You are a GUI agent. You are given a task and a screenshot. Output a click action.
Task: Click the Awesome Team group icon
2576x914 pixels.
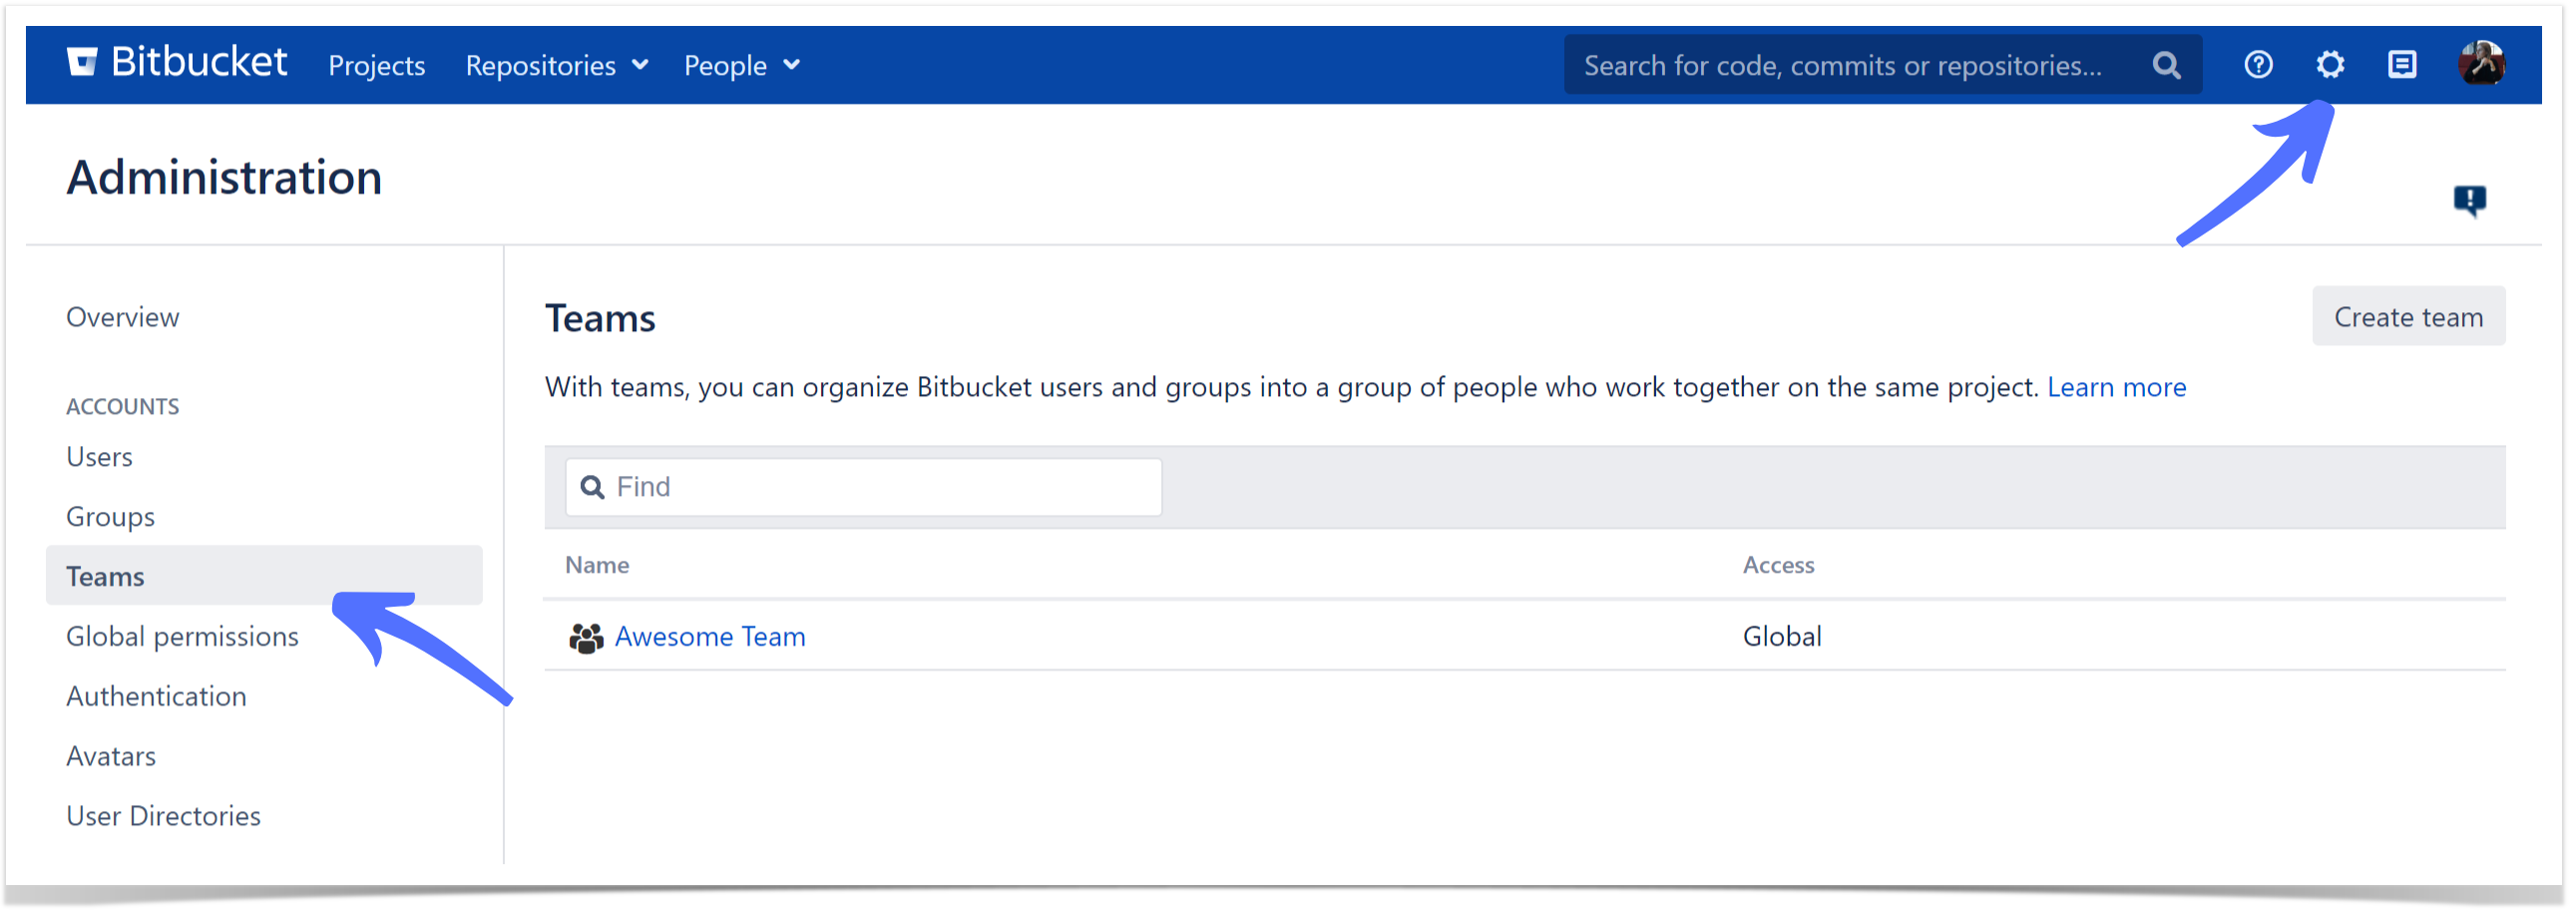click(586, 637)
